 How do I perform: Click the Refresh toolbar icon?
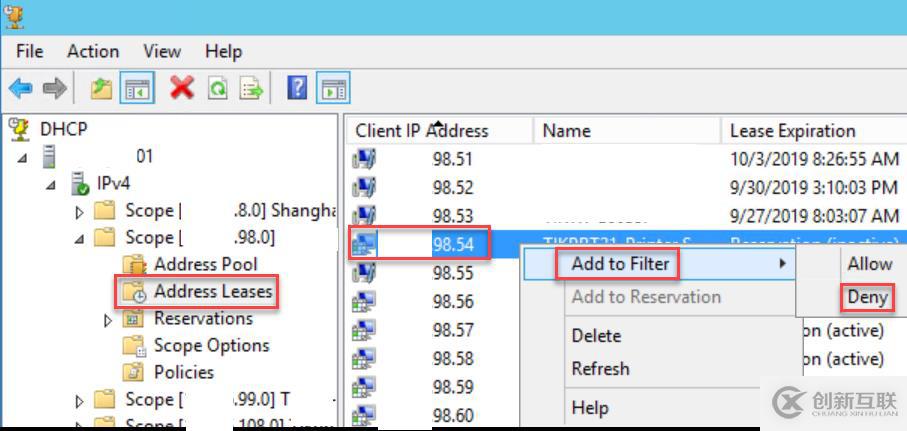tap(217, 89)
